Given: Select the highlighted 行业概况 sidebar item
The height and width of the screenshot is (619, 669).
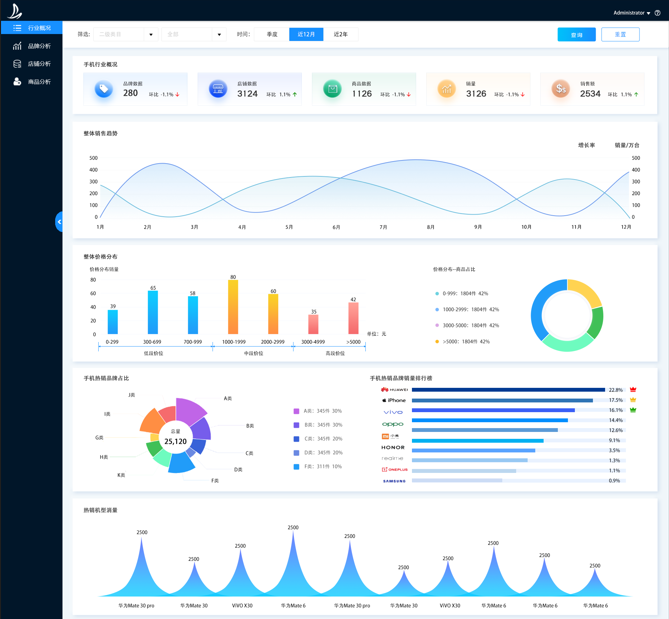Looking at the screenshot, I should point(32,28).
